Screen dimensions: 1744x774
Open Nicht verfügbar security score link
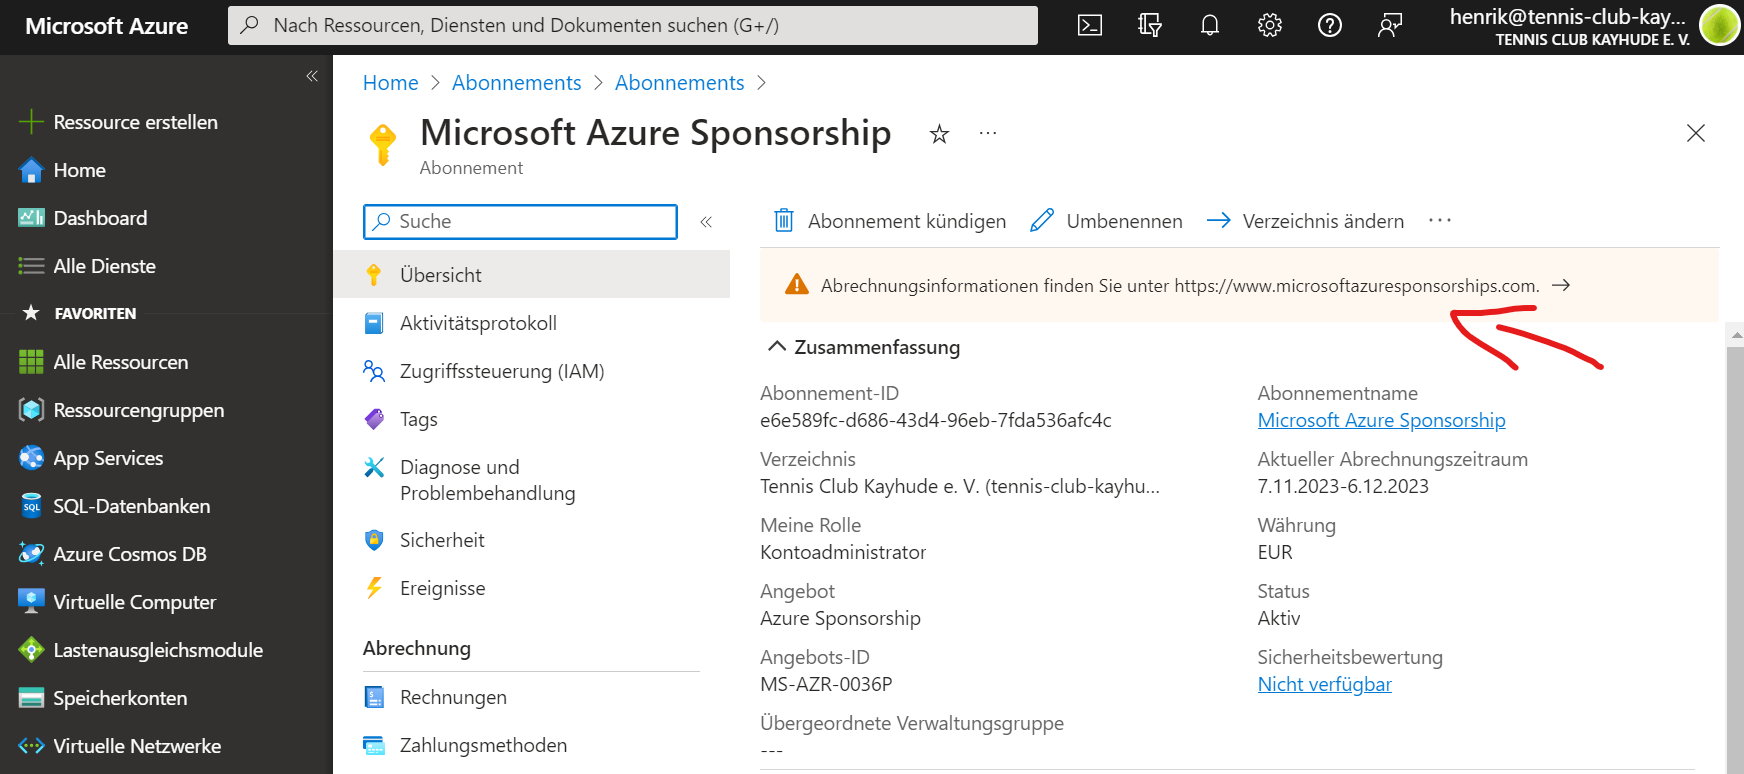tap(1324, 684)
